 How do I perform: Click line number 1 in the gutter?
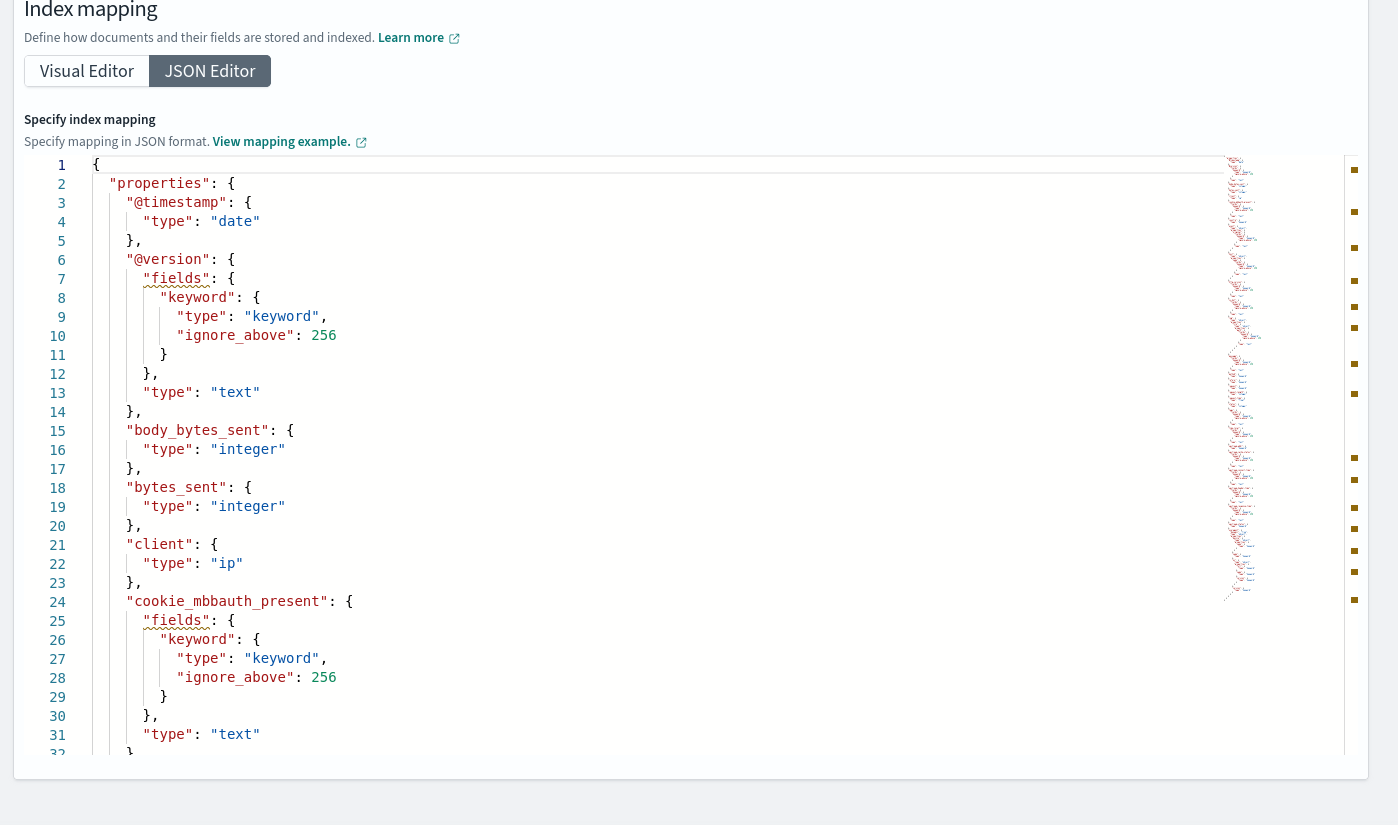[61, 165]
